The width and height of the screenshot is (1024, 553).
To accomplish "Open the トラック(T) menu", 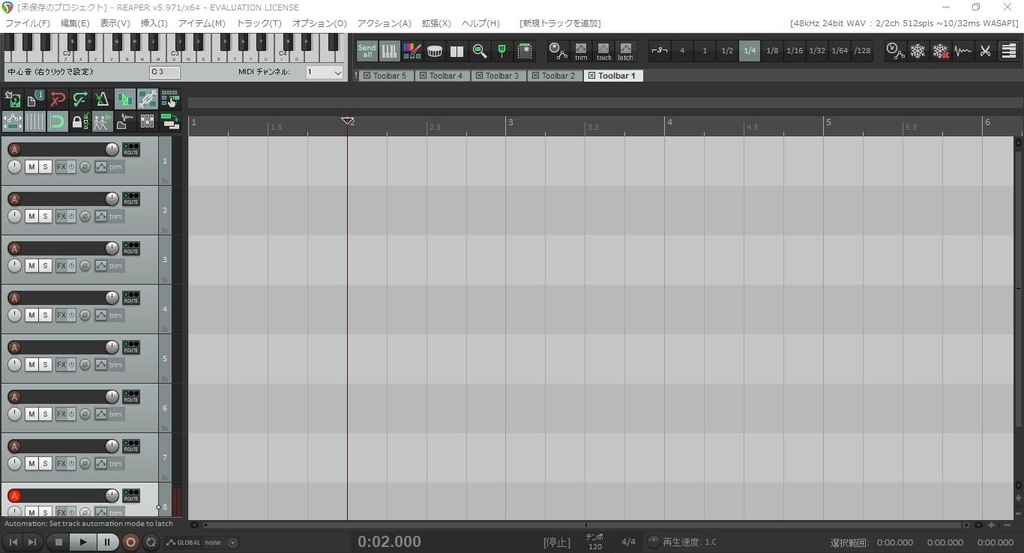I will pos(259,23).
